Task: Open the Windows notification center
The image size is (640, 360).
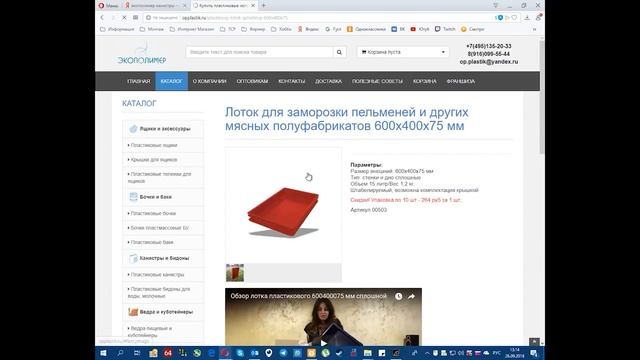Action: pos(534,353)
